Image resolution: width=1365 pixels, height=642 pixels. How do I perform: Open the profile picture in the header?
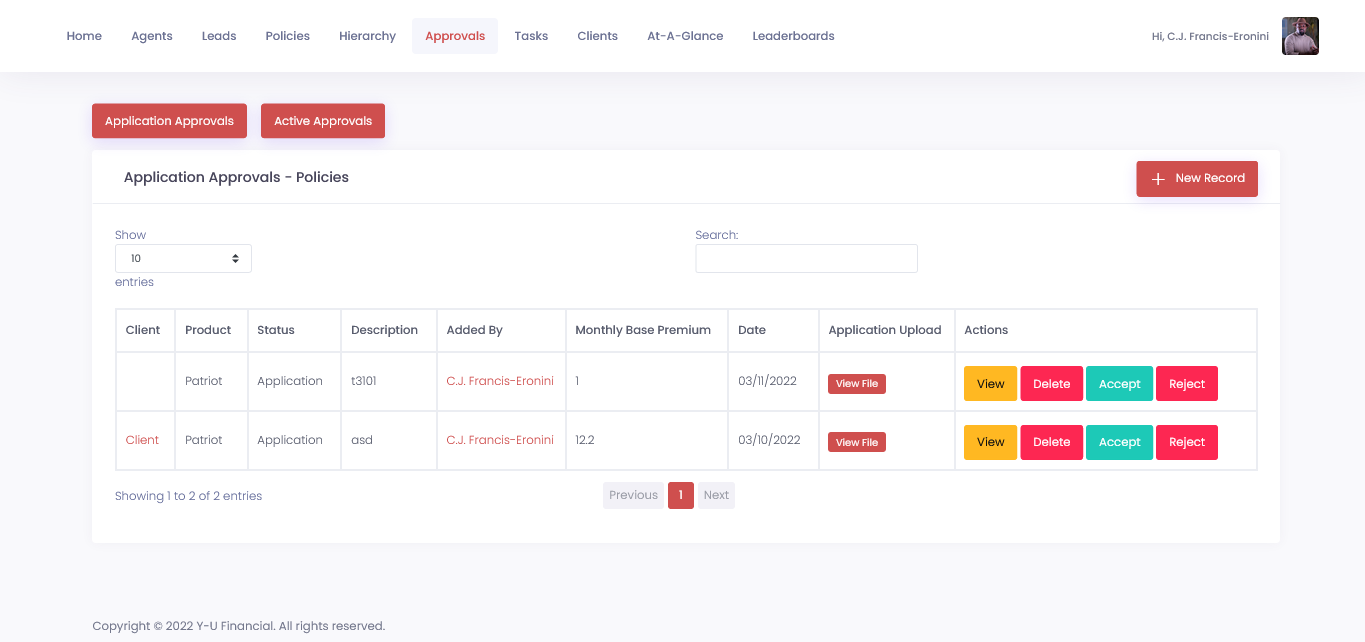(1300, 35)
